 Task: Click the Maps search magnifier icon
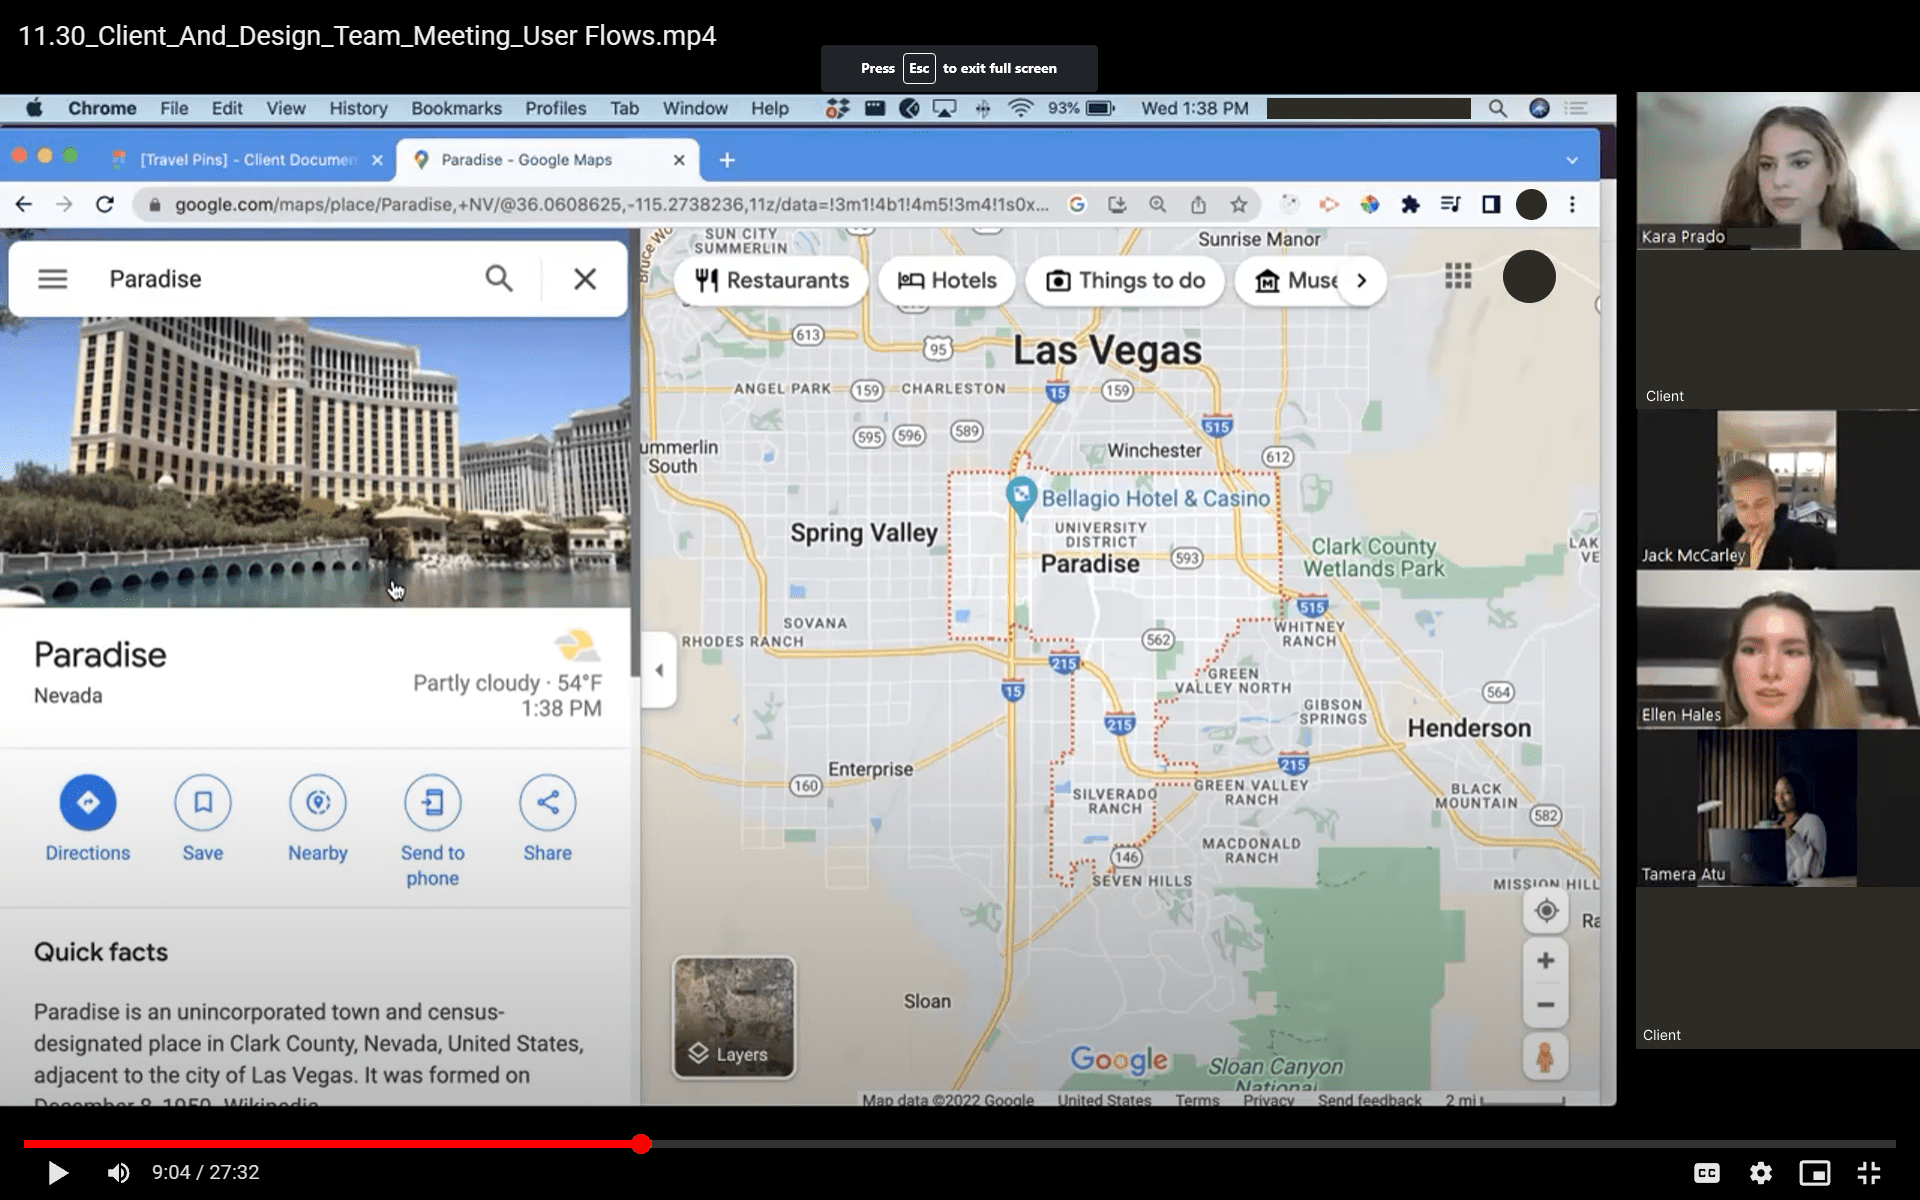(x=499, y=279)
